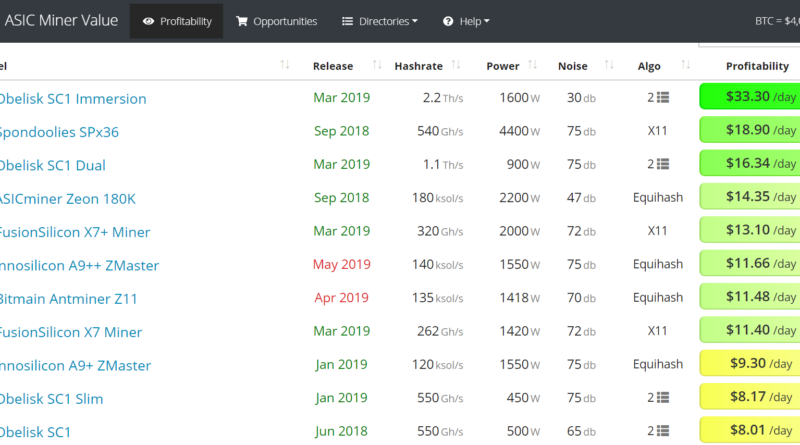Screen dimensions: 800x445
Task: Click Jun 2018 release date cell
Action: point(341,431)
